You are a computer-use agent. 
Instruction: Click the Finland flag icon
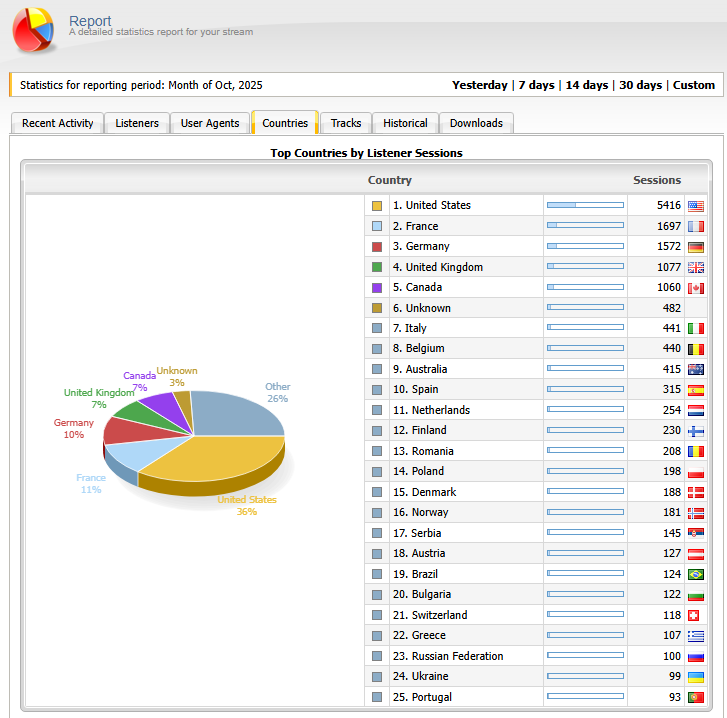696,431
